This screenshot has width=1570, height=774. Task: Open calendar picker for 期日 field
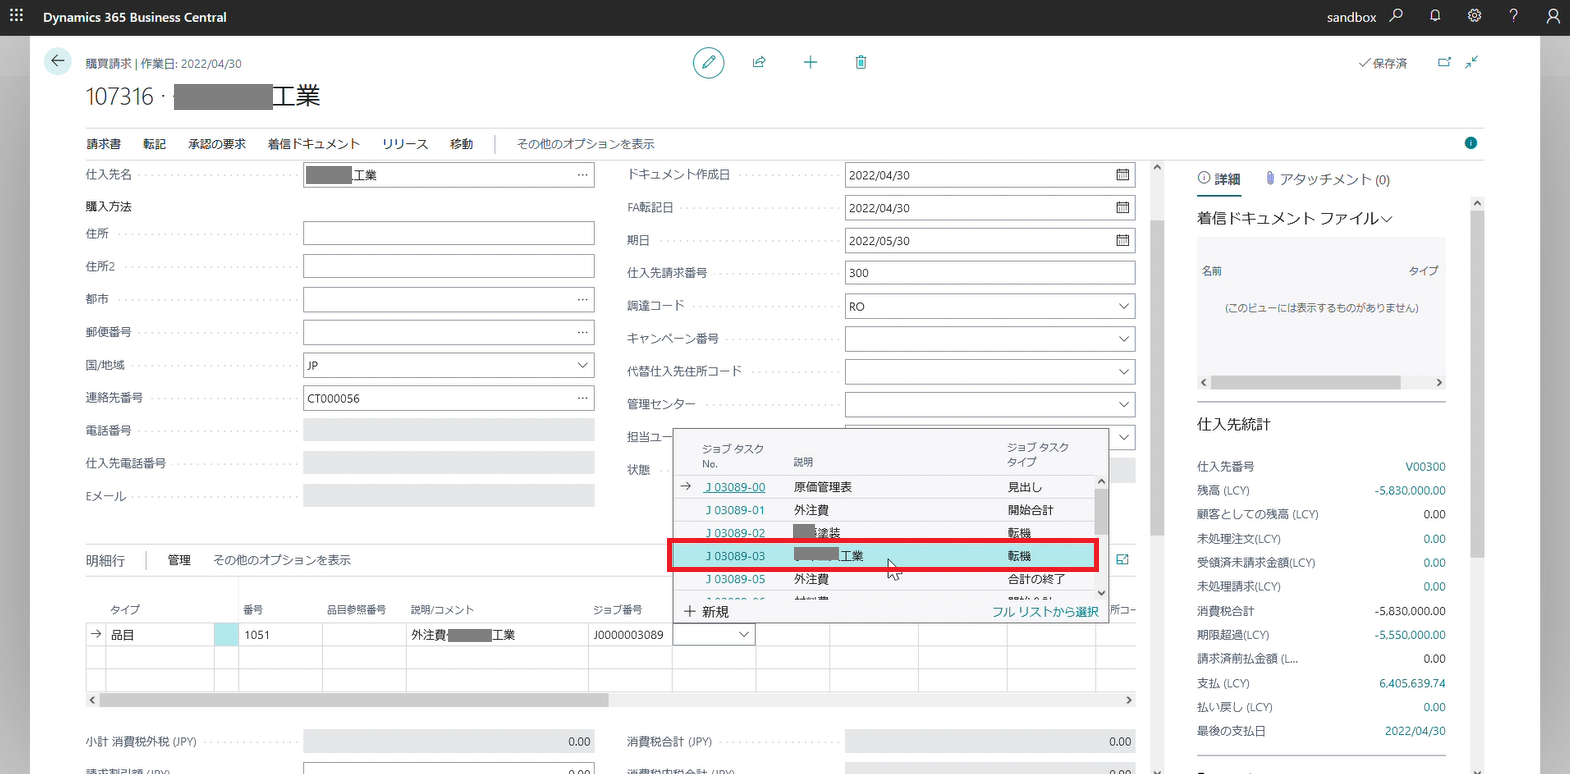pyautogui.click(x=1122, y=240)
